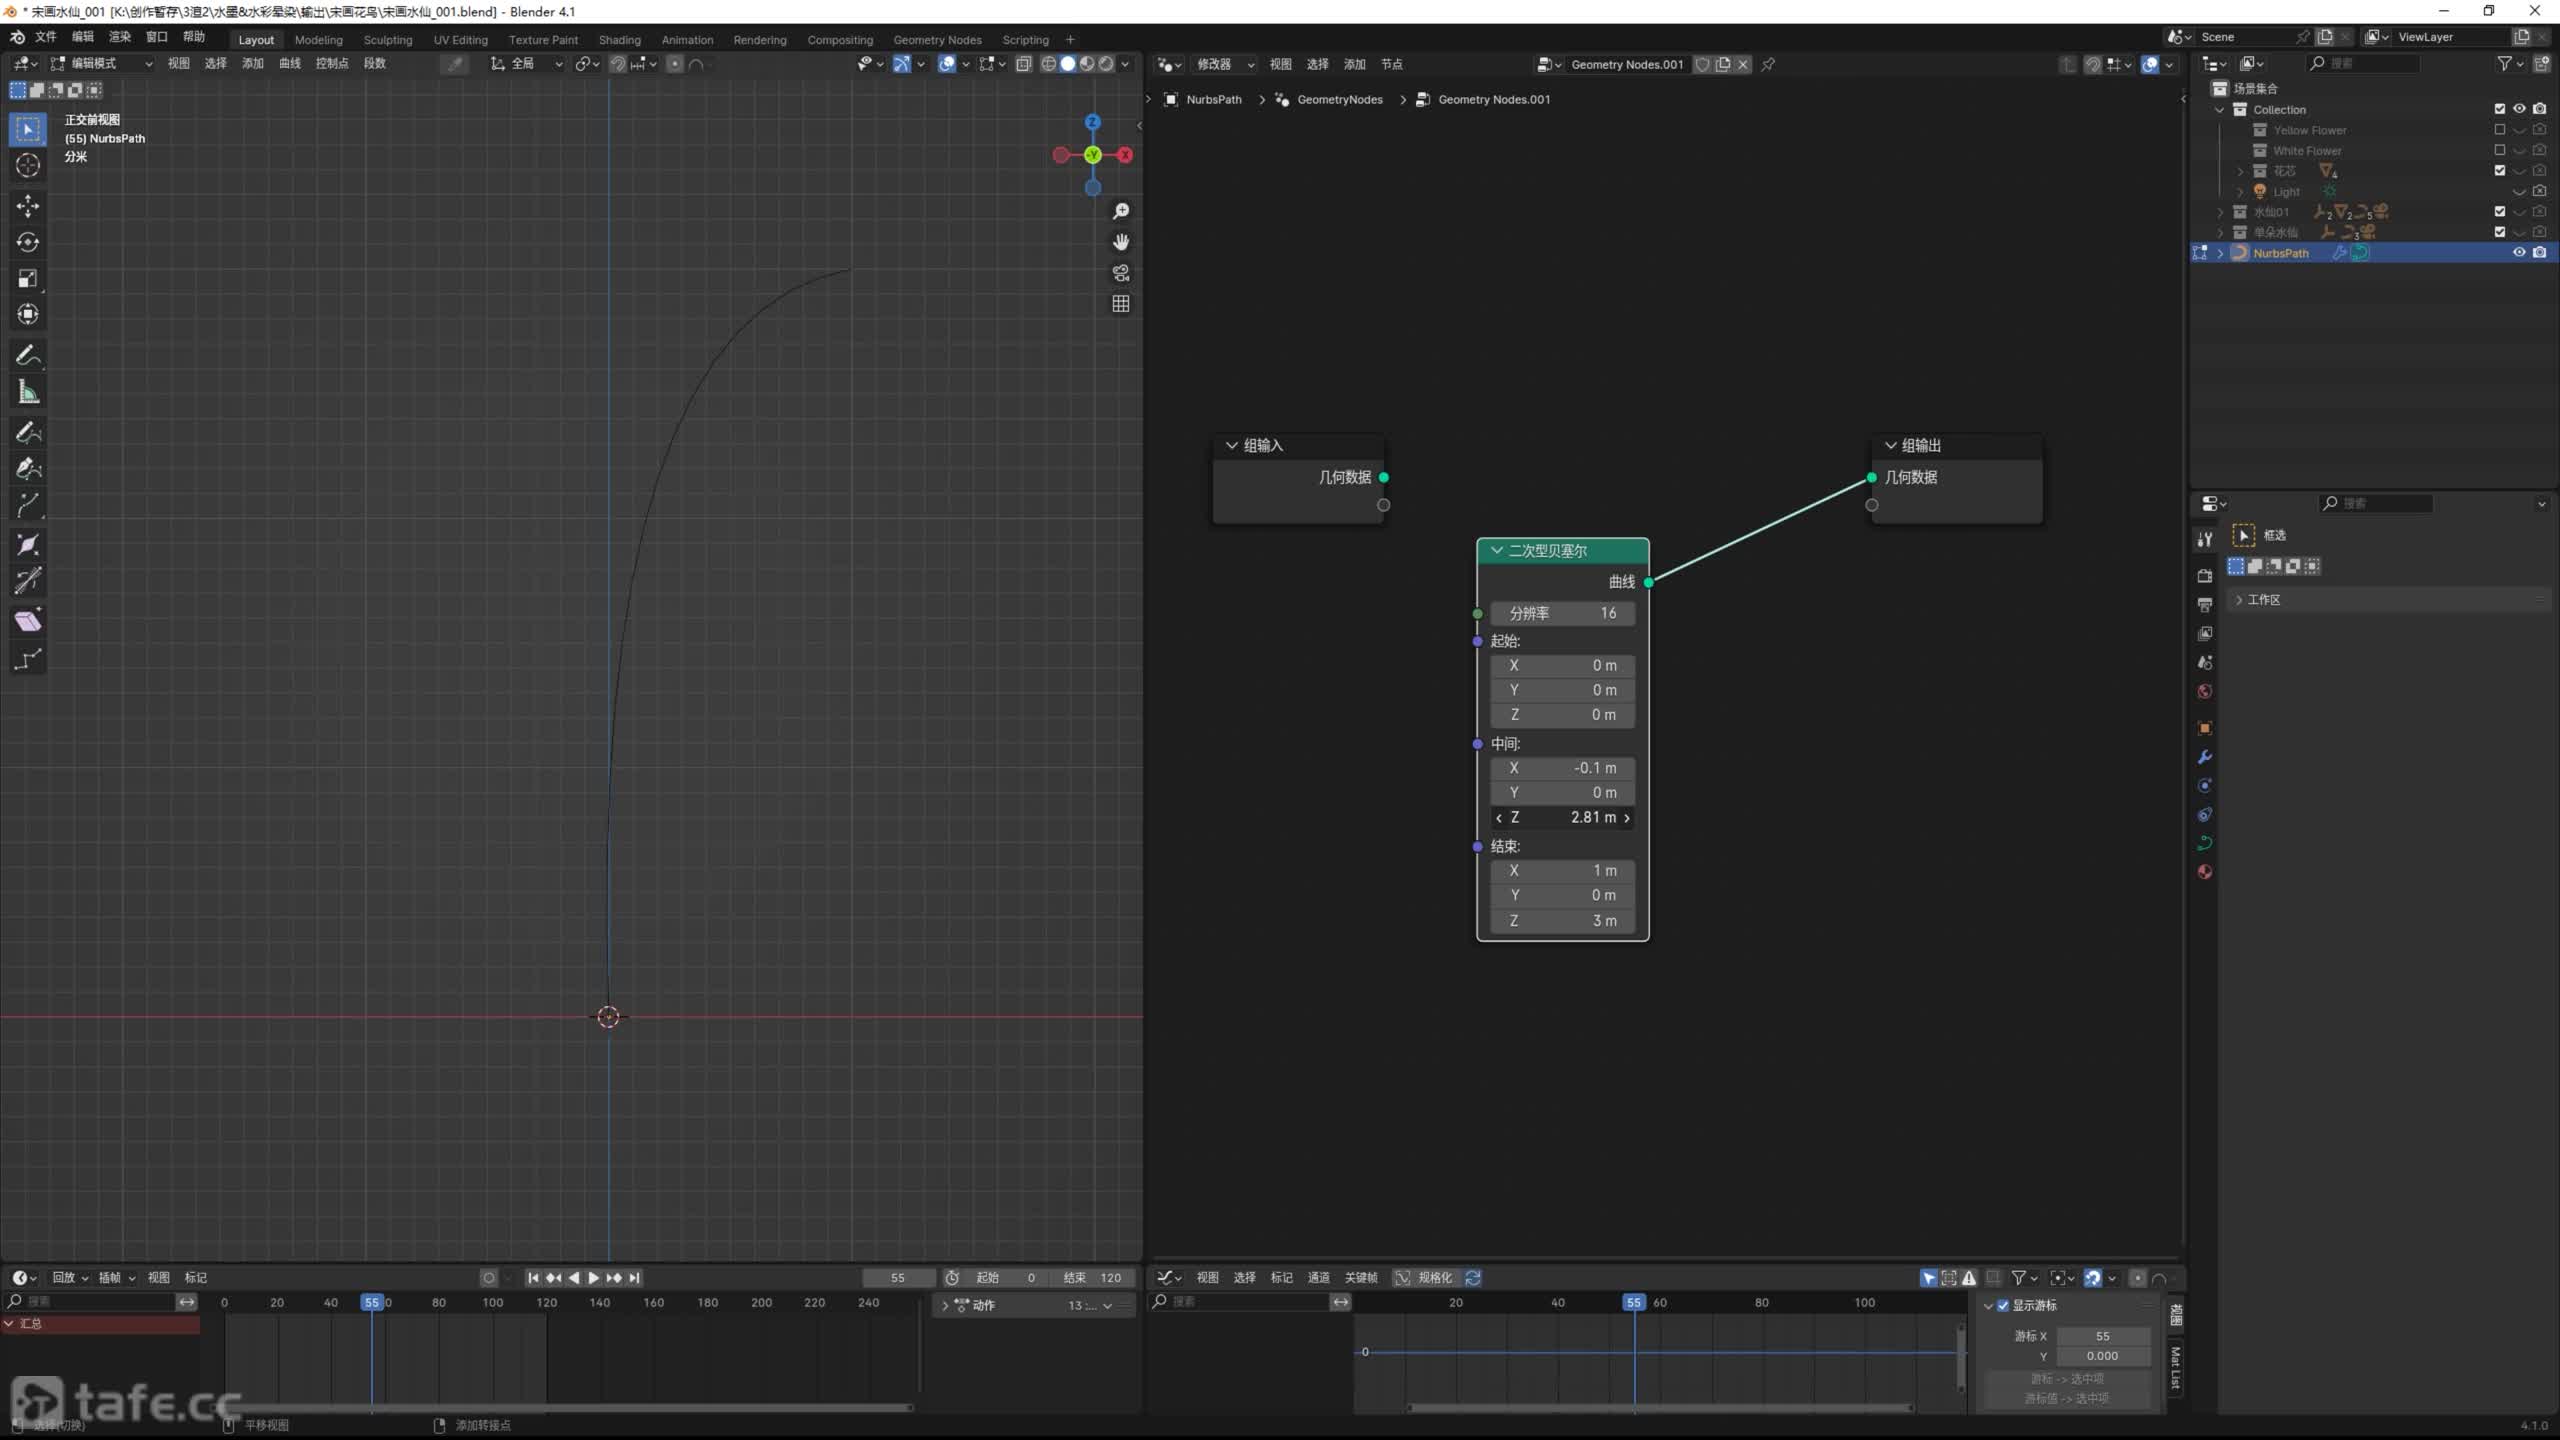Select the Move tool in the viewport toolbar

[28, 206]
